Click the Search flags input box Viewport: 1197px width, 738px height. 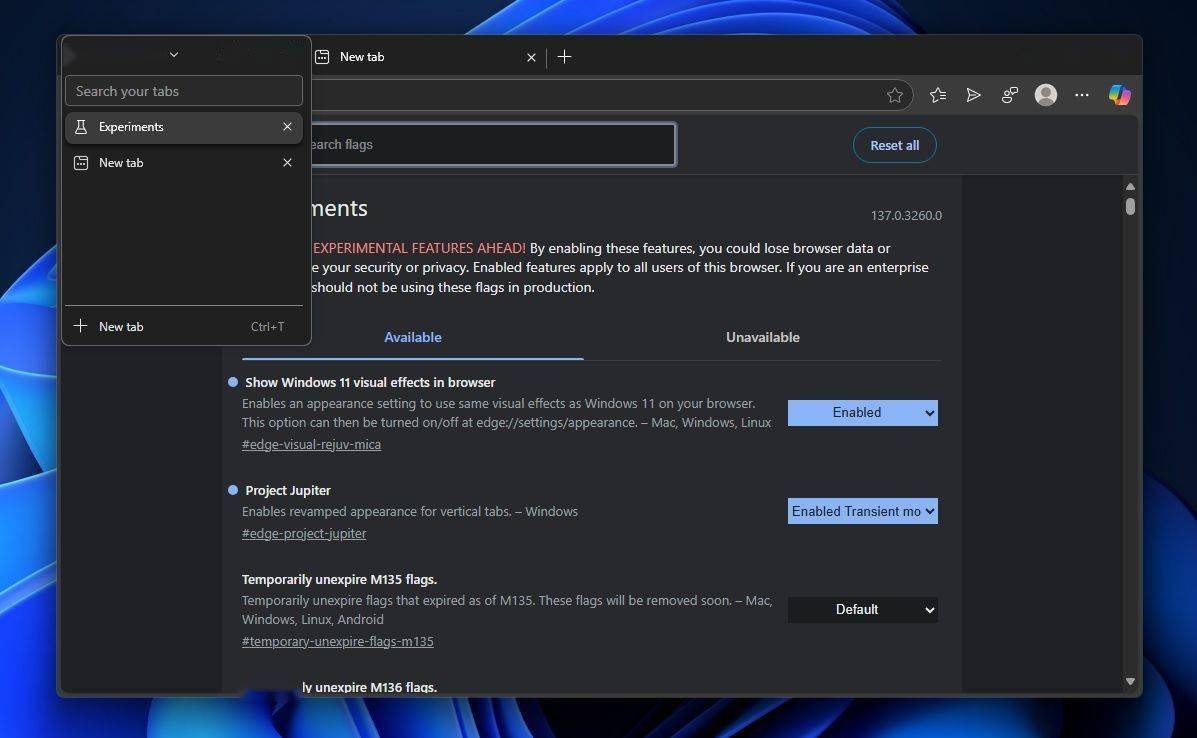[x=492, y=144]
